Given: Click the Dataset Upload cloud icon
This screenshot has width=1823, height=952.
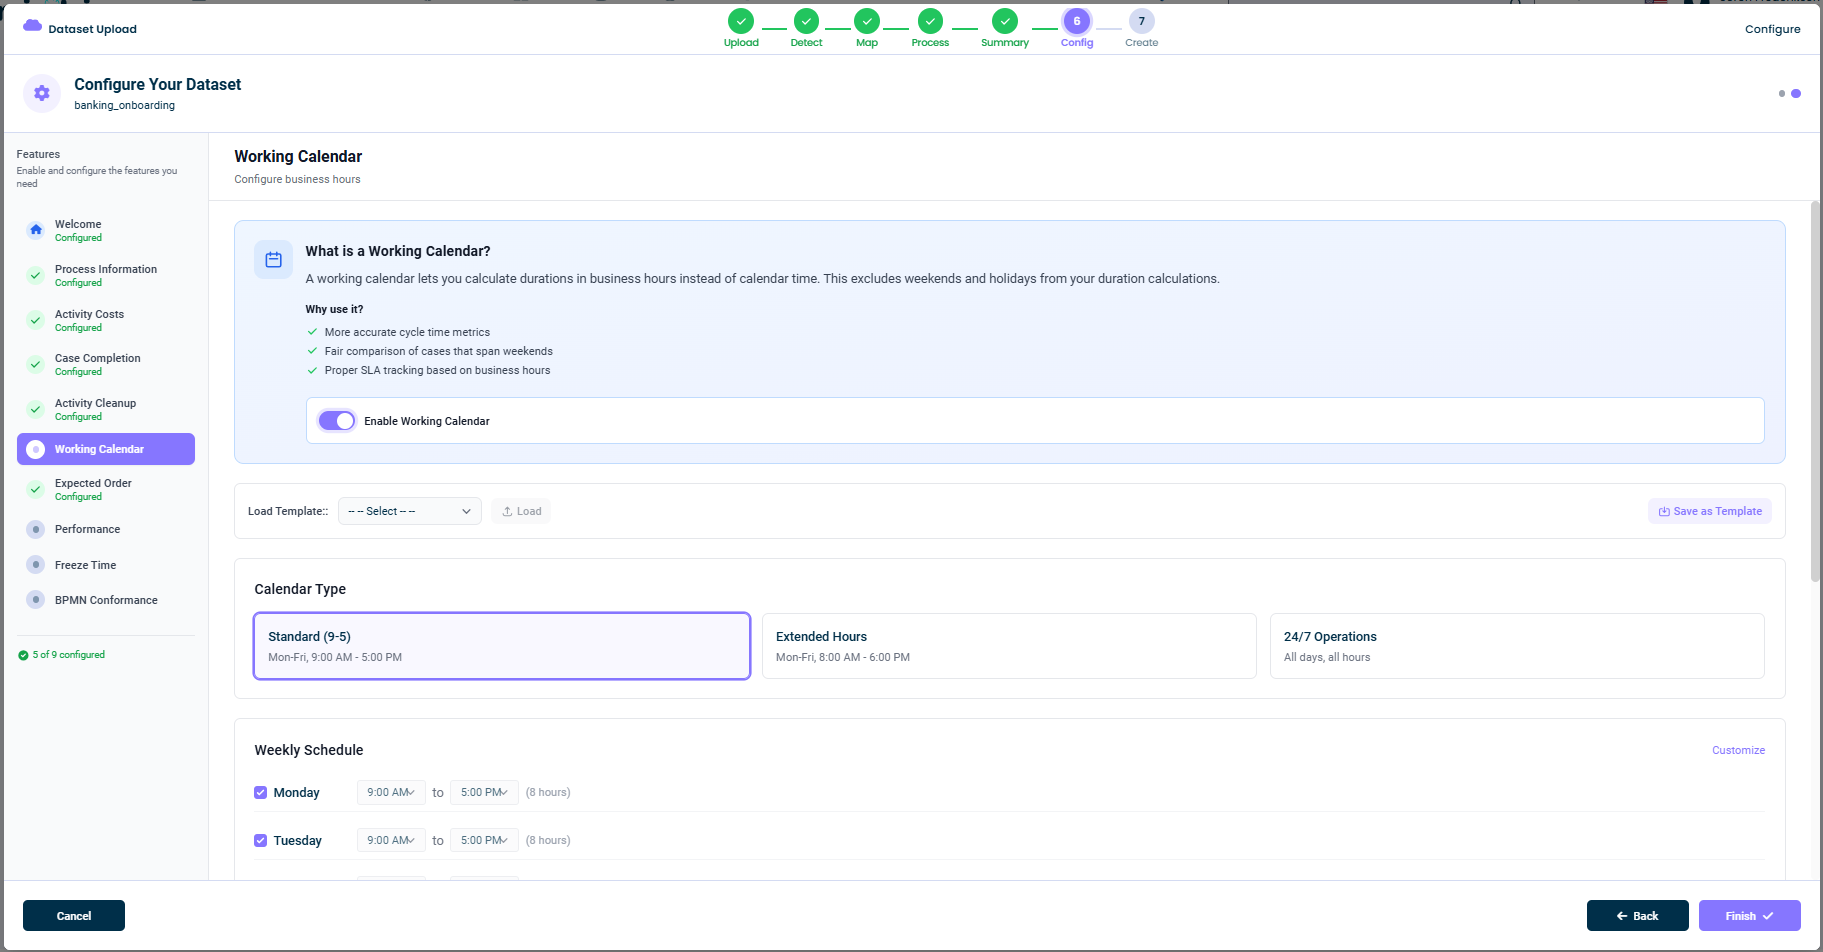Looking at the screenshot, I should pyautogui.click(x=33, y=26).
